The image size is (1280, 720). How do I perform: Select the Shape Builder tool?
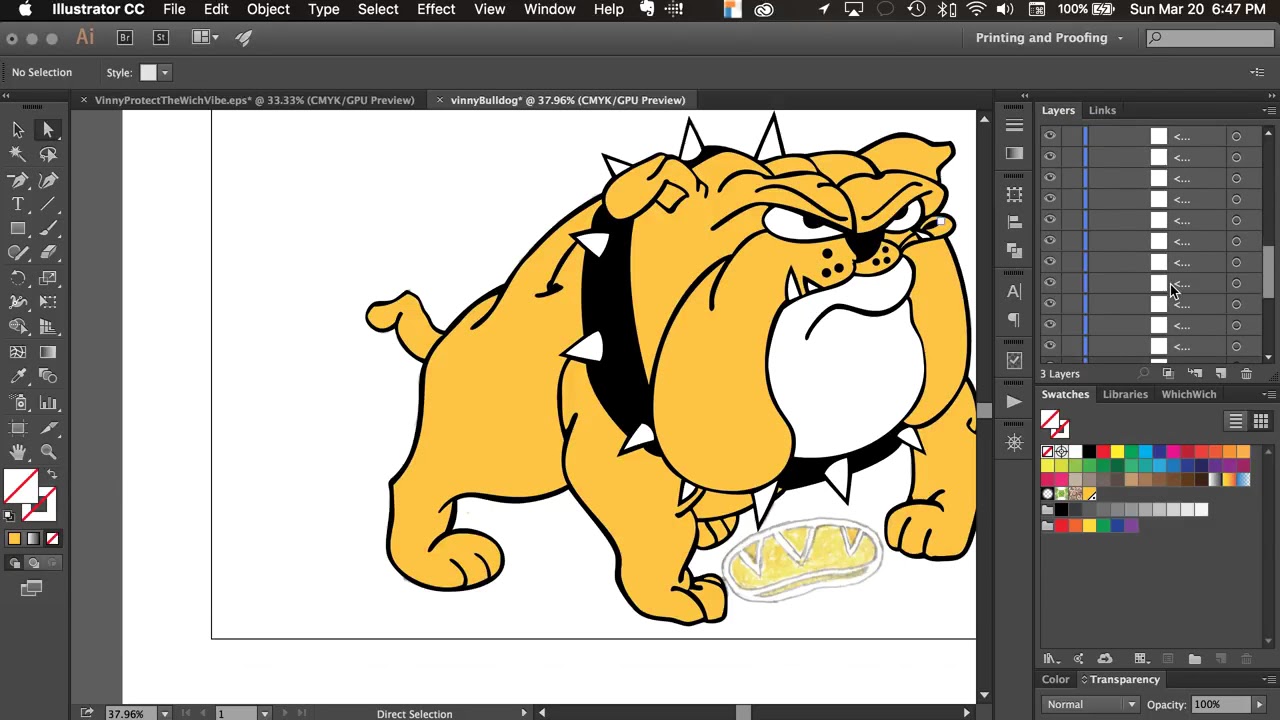pyautogui.click(x=18, y=327)
